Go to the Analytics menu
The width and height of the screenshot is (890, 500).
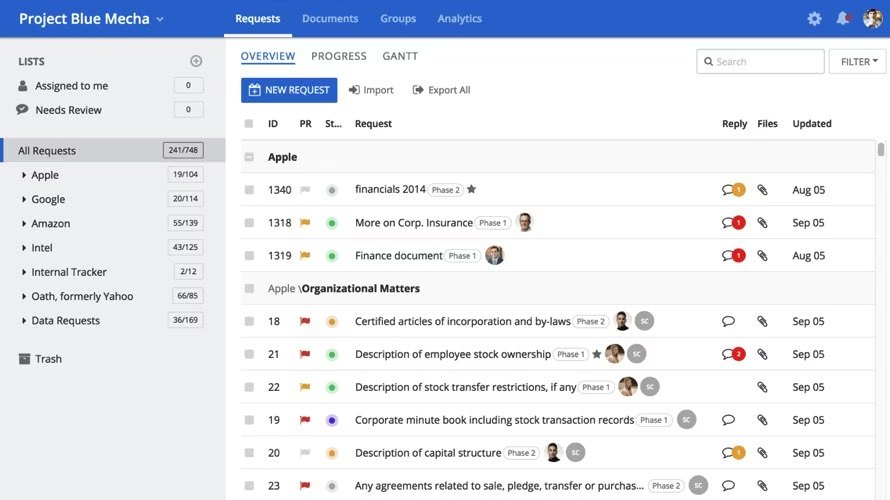click(x=459, y=19)
